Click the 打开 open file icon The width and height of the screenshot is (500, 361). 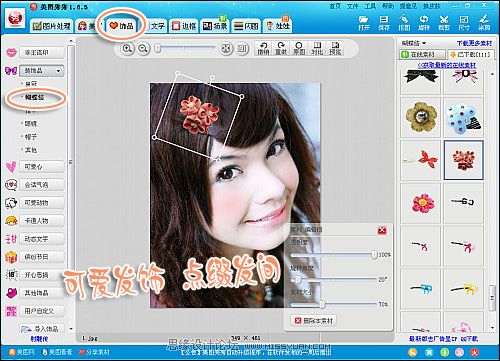364,23
